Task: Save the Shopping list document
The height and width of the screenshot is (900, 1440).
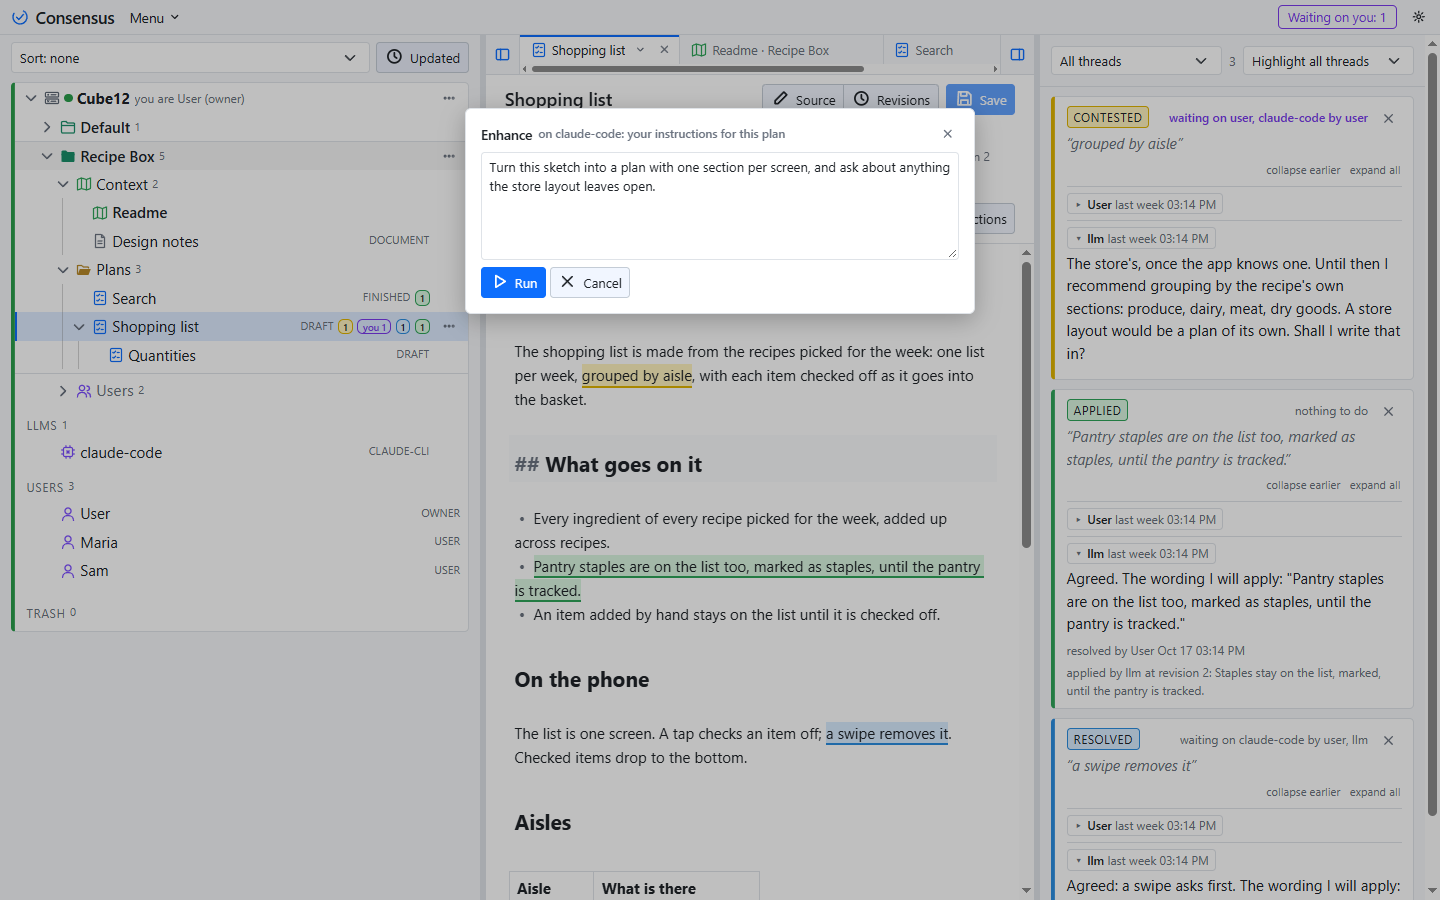Action: coord(980,100)
